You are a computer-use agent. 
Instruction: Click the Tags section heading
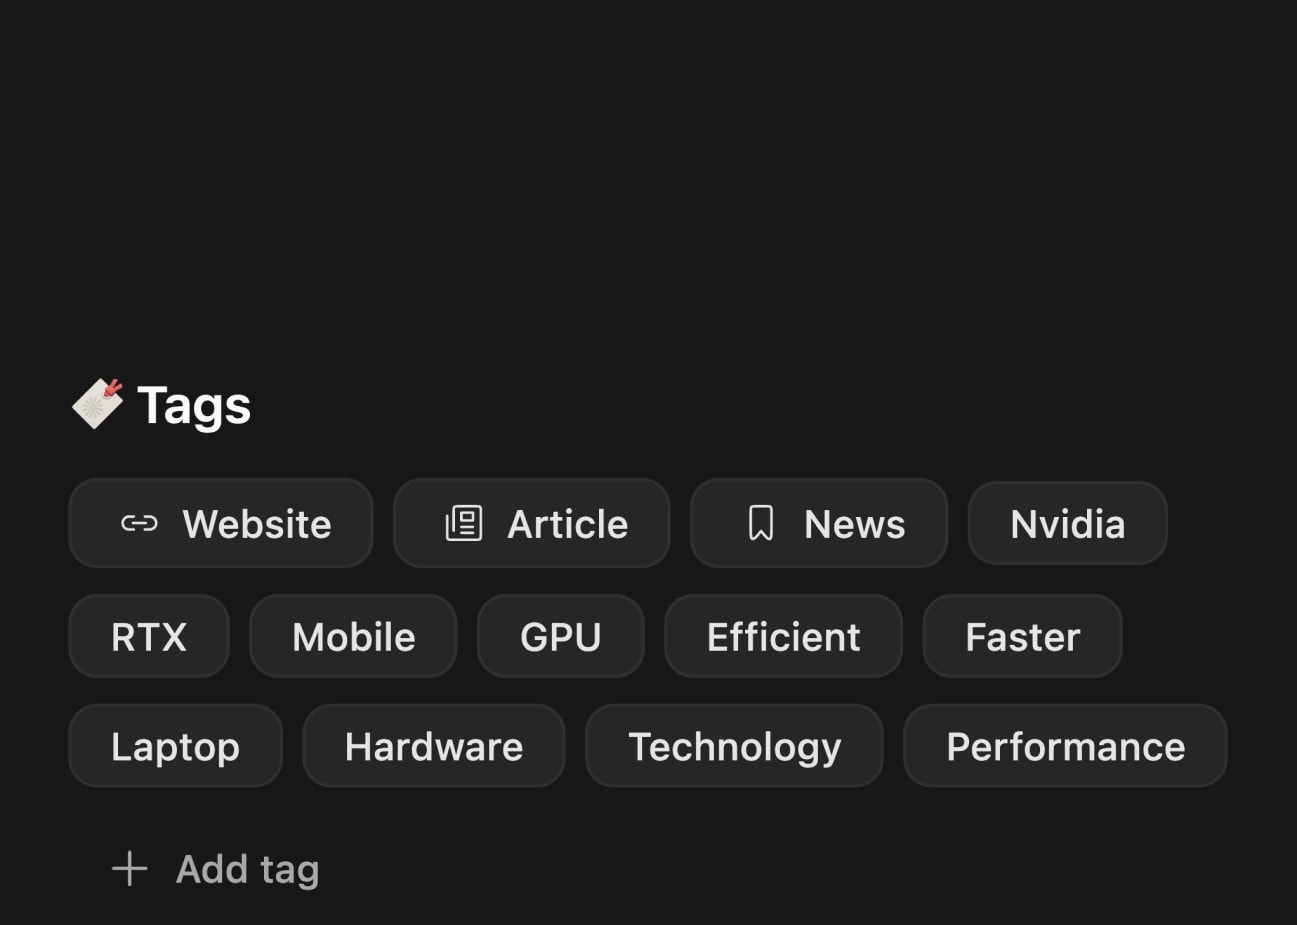tap(194, 405)
